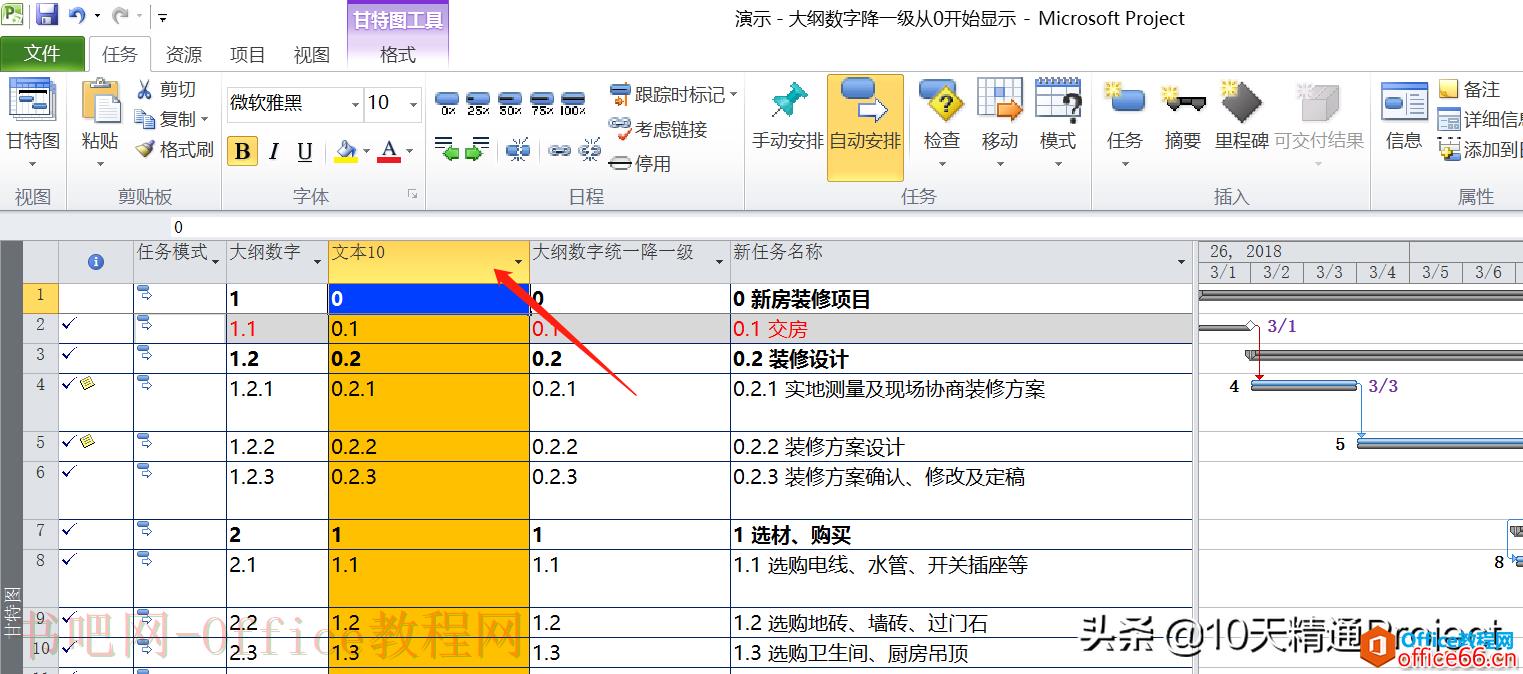Toggle Bold formatting button
Screen dimensions: 1523x674
click(x=242, y=151)
